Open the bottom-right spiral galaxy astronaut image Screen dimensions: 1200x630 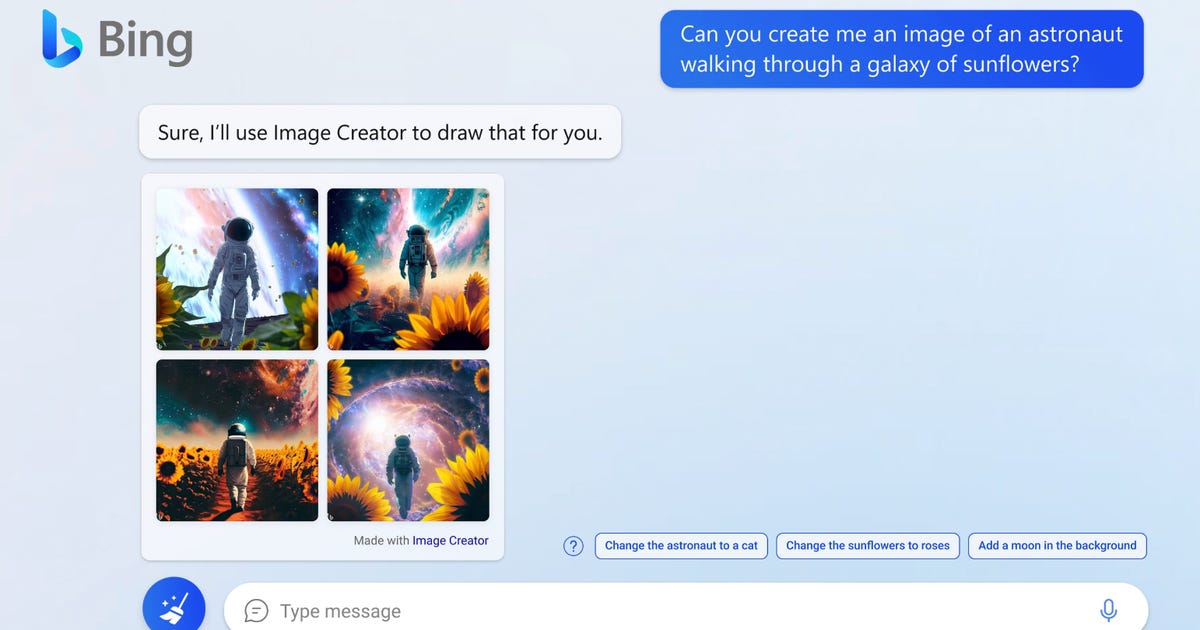(x=408, y=440)
